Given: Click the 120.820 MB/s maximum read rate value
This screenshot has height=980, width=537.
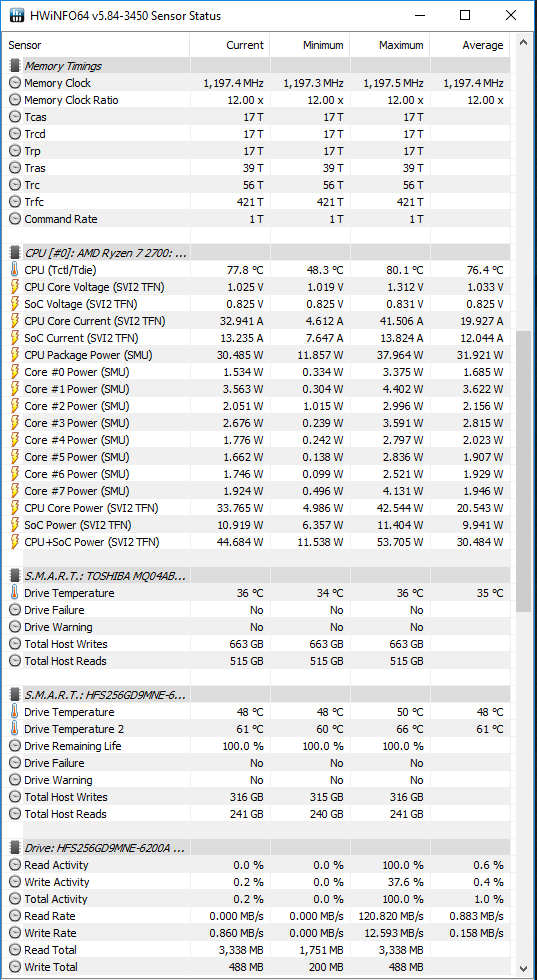Looking at the screenshot, I should point(392,916).
